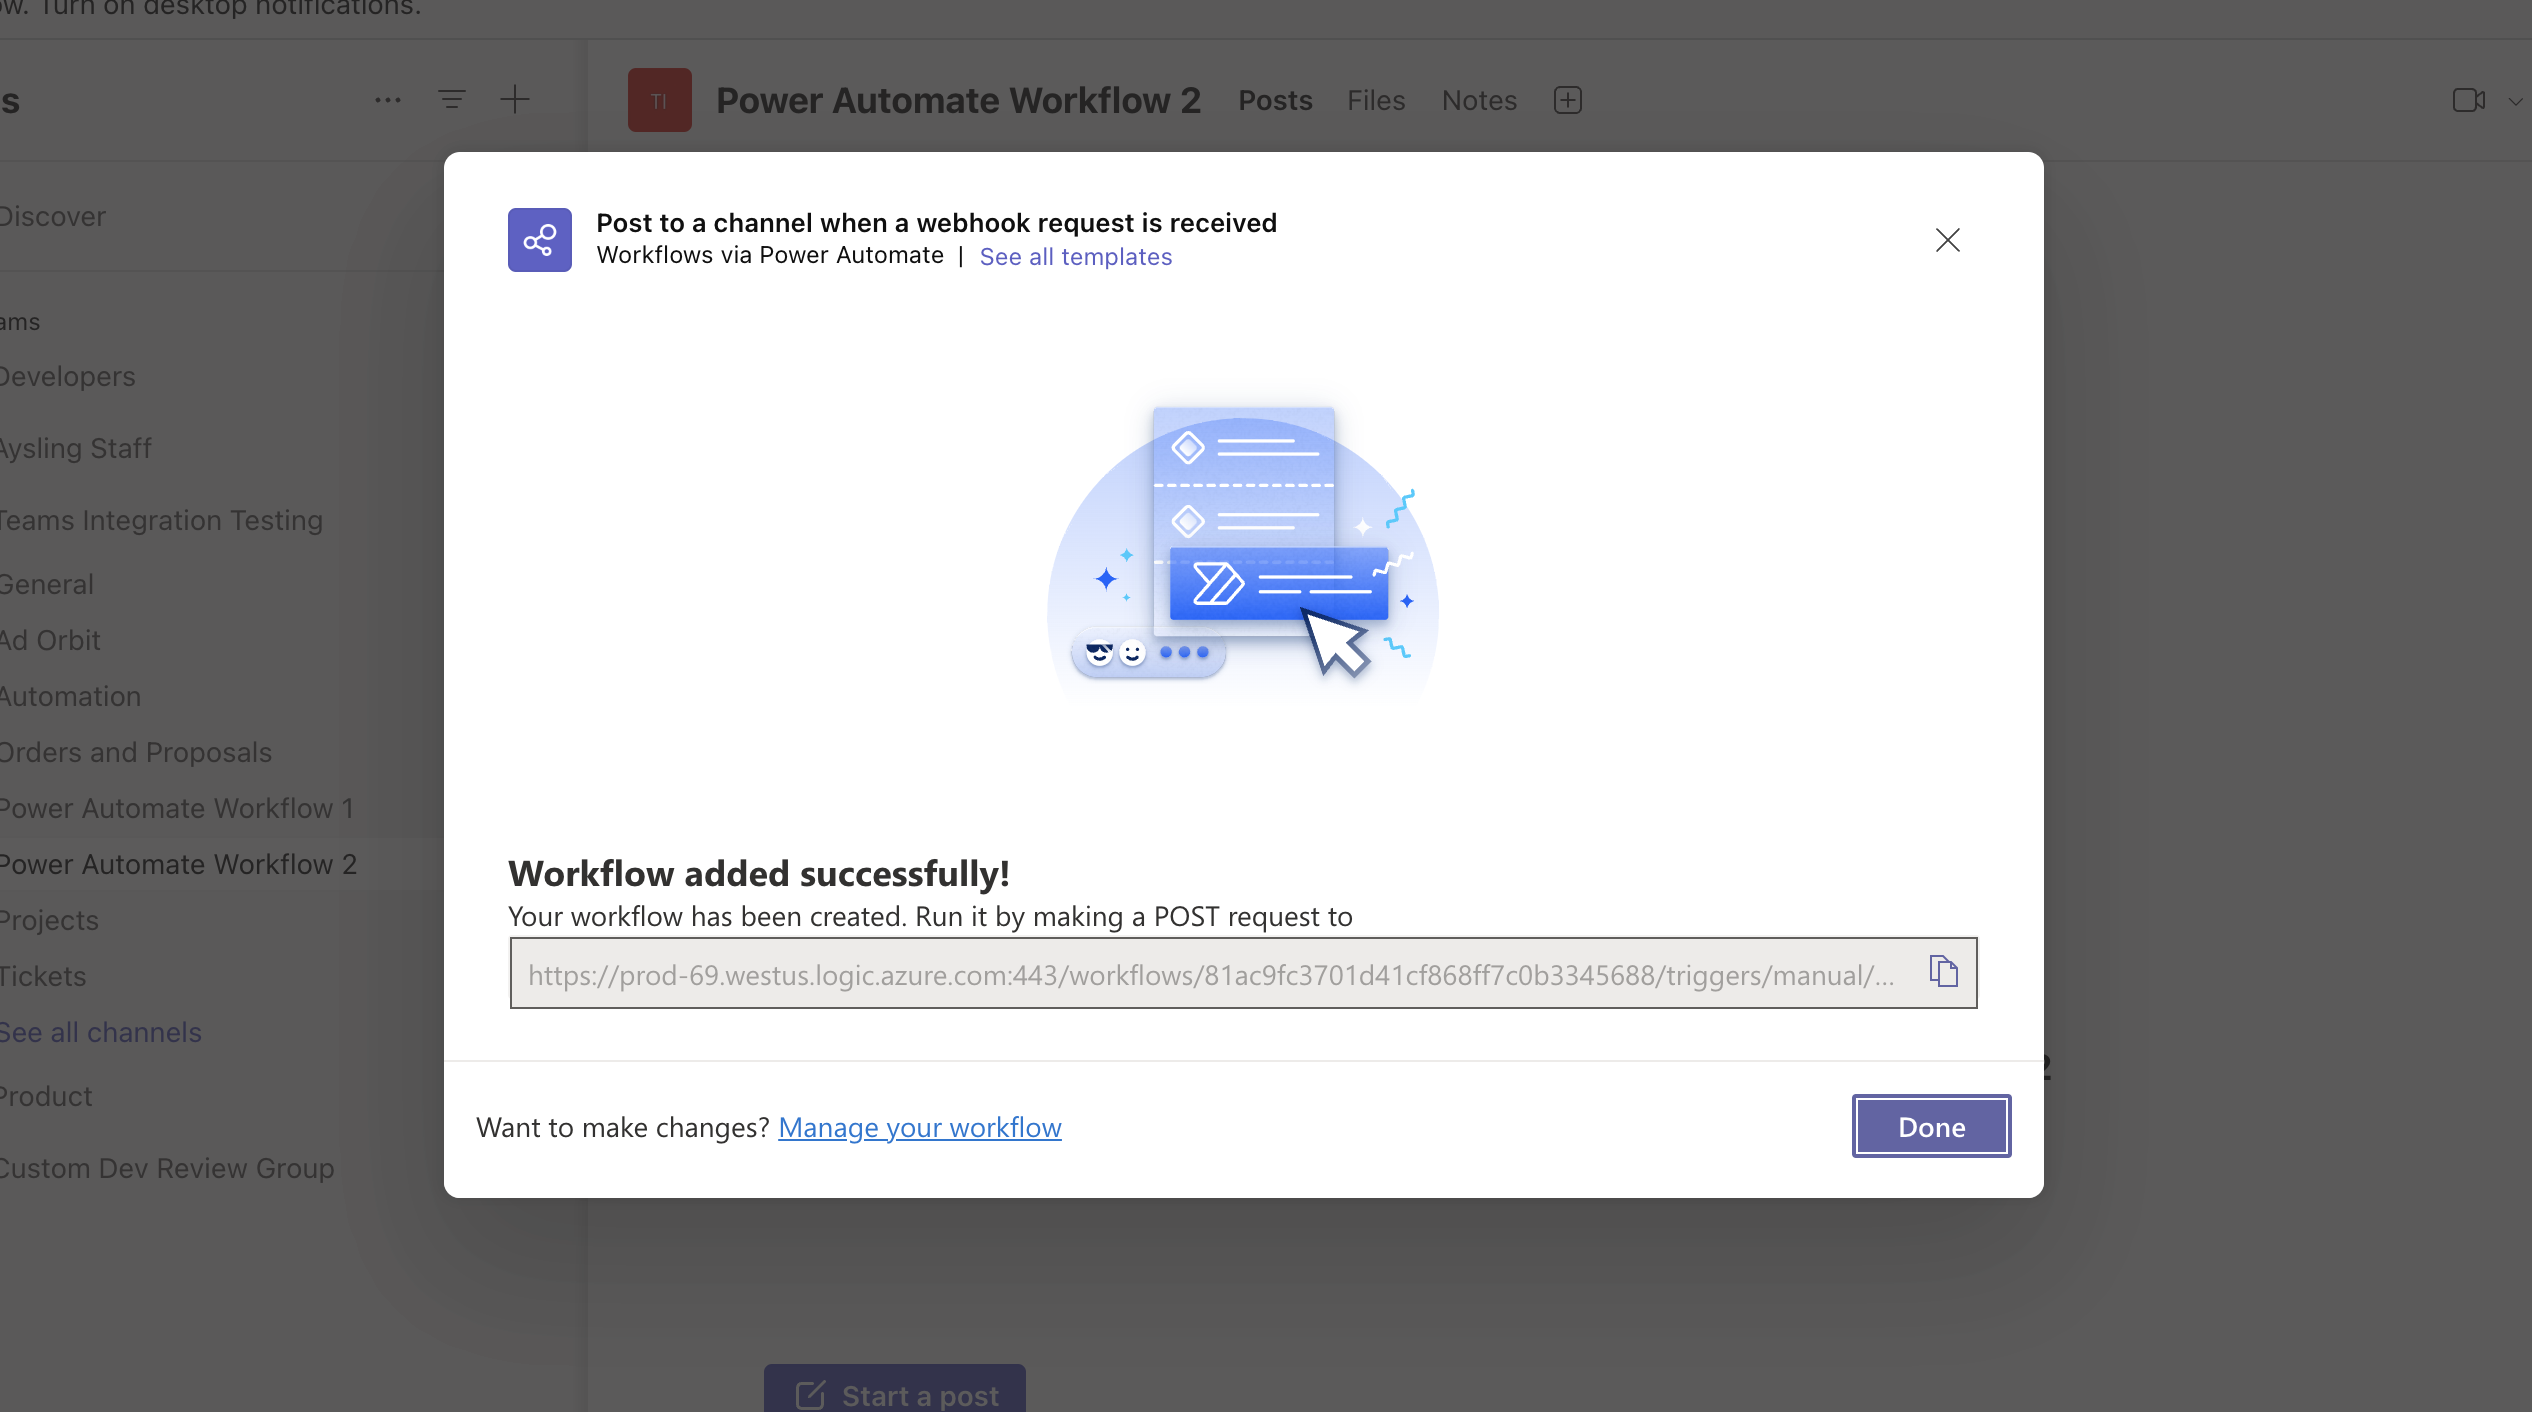Switch to the Posts tab
Screen dimensions: 2532x1412
(1275, 100)
